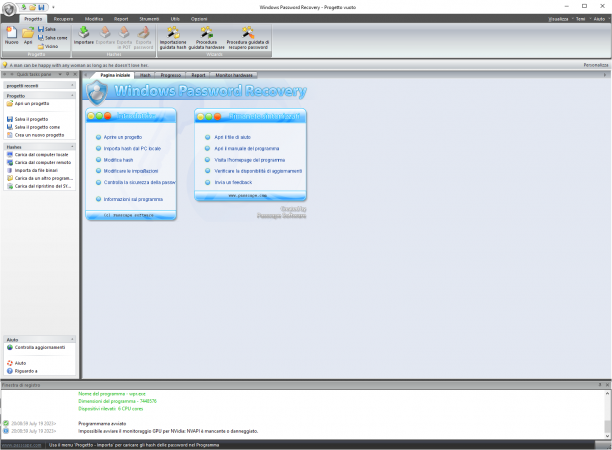Collapse the Progetto sidebar section
The image size is (612, 450).
point(72,96)
